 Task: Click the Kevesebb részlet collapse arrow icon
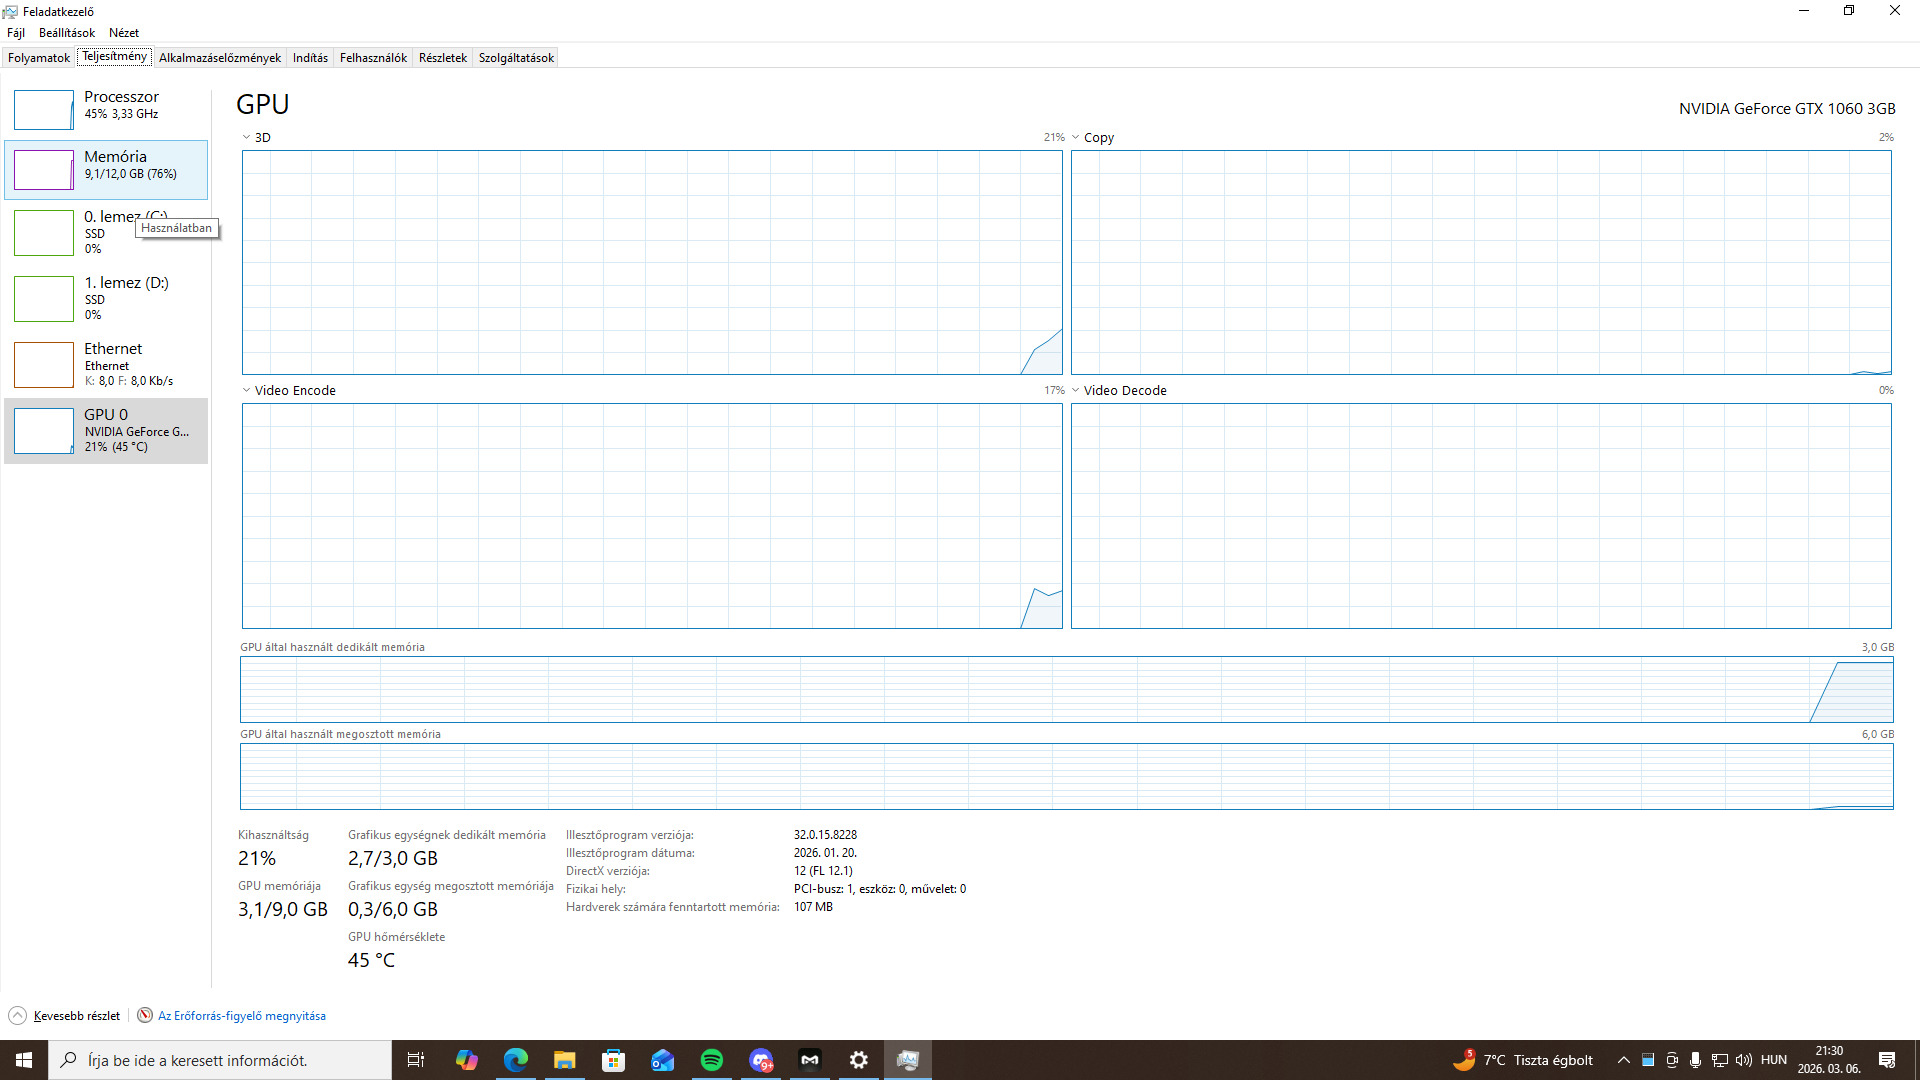[17, 1015]
